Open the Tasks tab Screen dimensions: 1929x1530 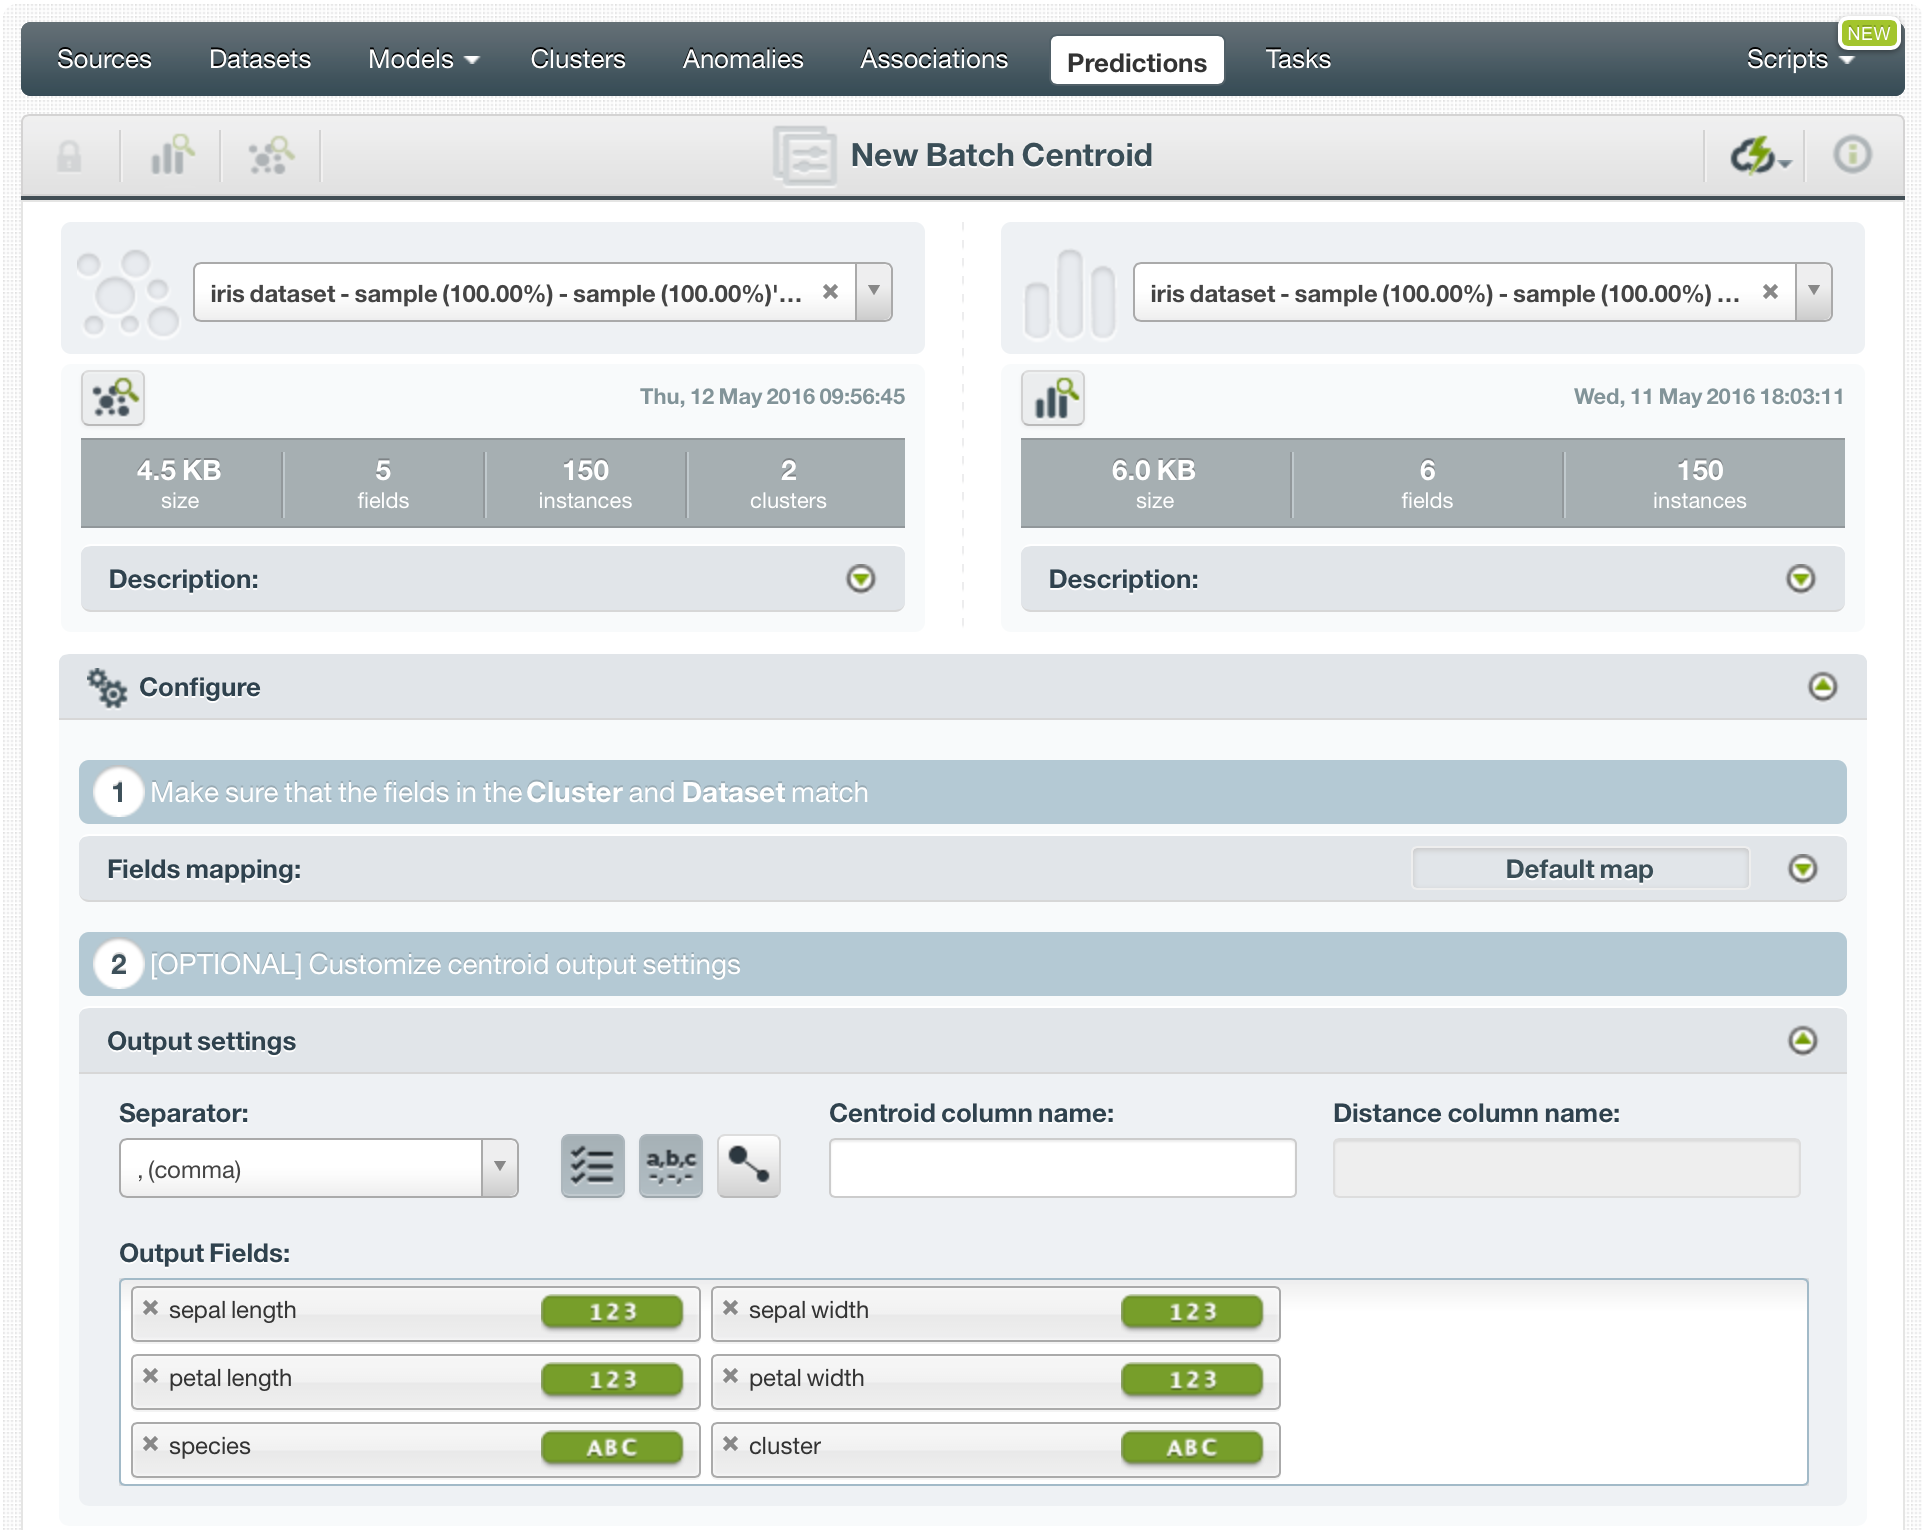coord(1298,60)
